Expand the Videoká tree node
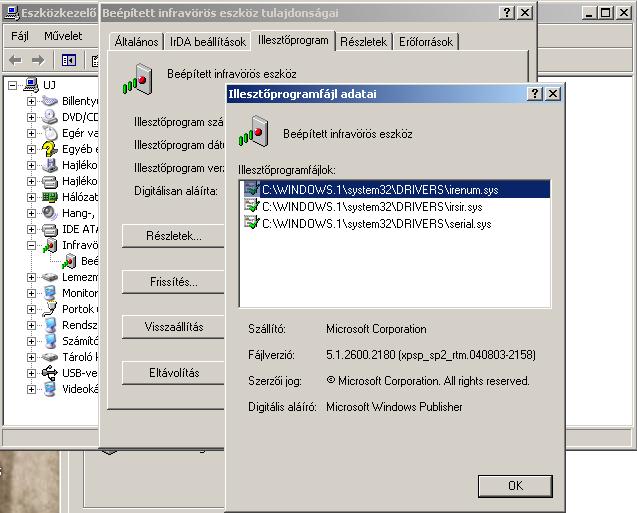The width and height of the screenshot is (637, 513). pyautogui.click(x=31, y=389)
